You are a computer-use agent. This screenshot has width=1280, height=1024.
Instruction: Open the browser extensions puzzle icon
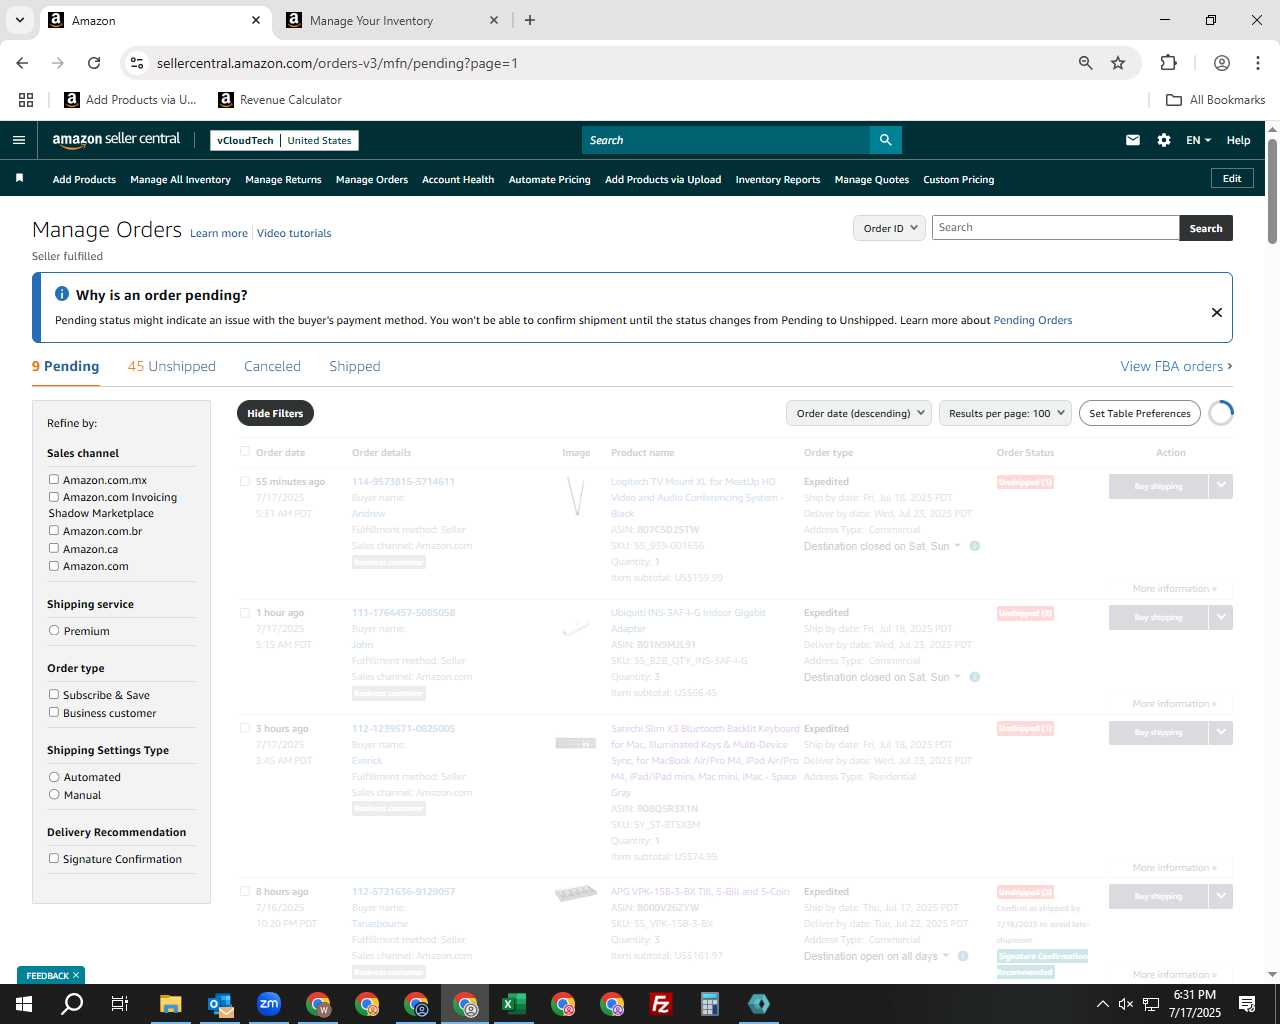click(1168, 63)
